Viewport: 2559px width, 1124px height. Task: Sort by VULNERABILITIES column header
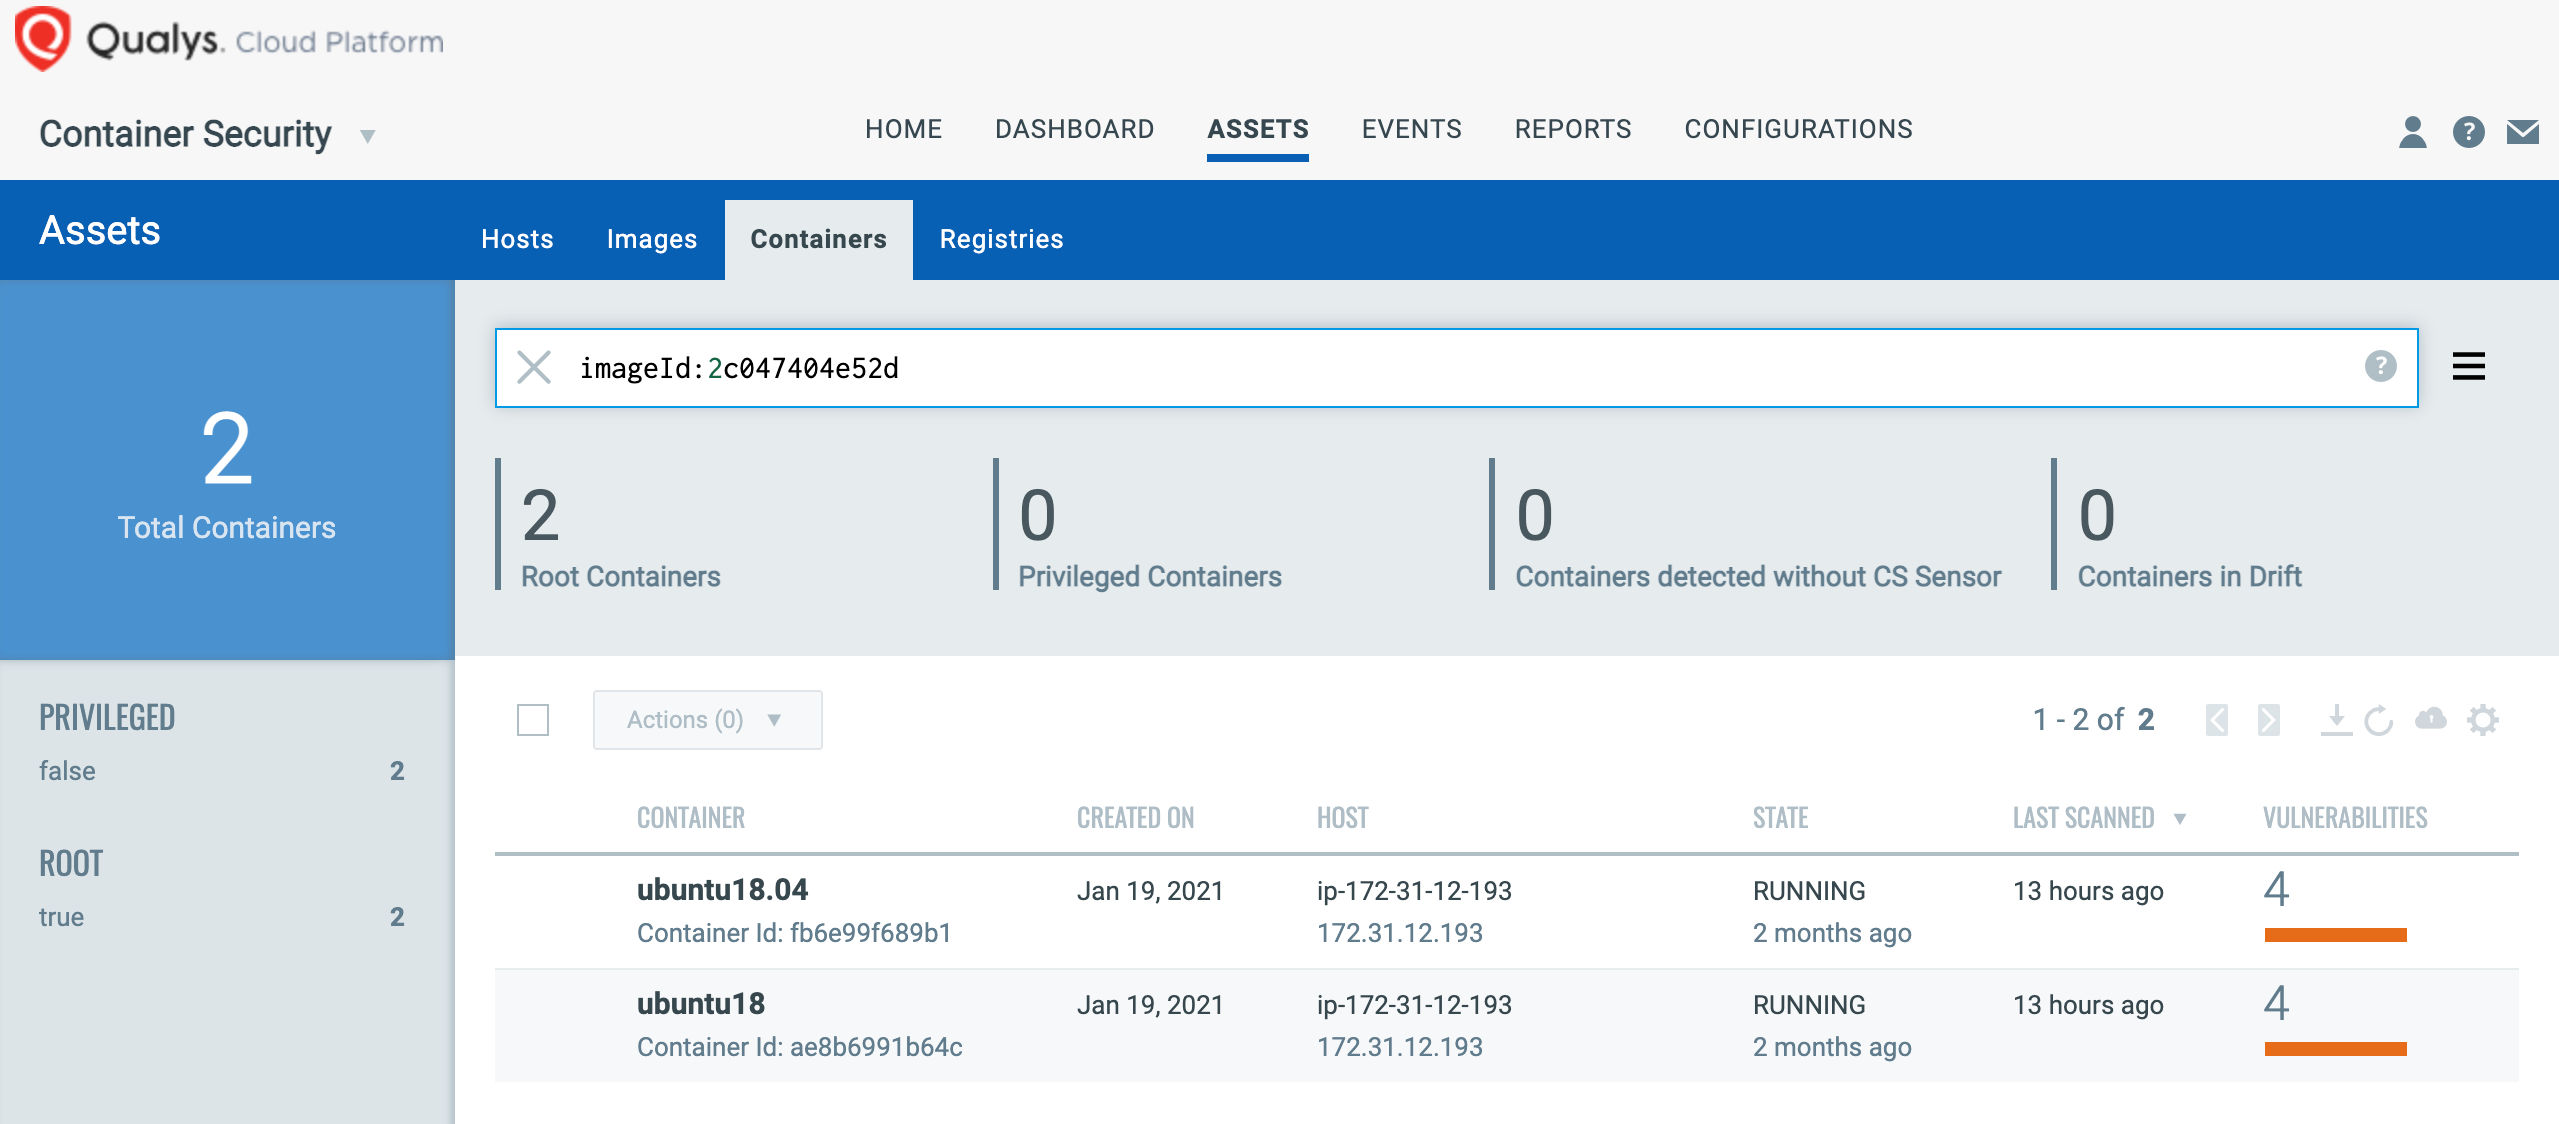coord(2345,818)
